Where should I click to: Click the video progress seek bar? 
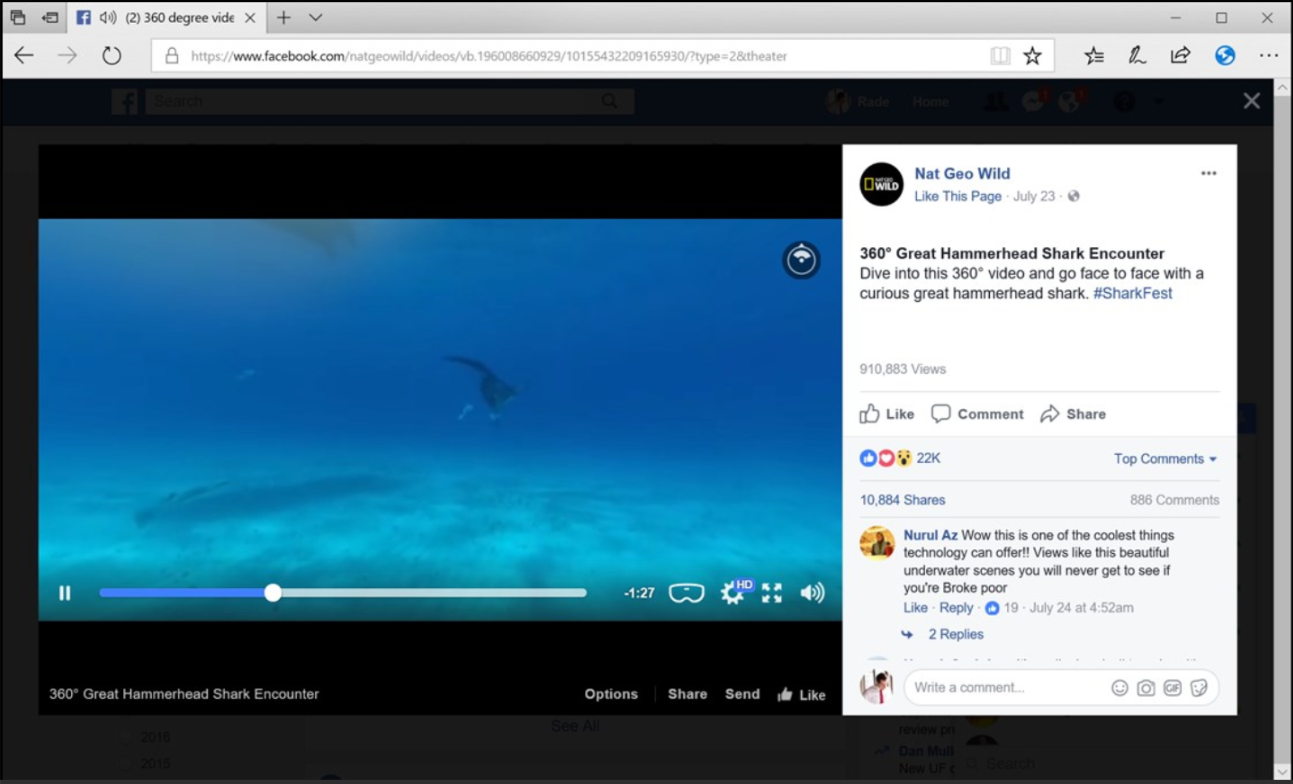[343, 593]
